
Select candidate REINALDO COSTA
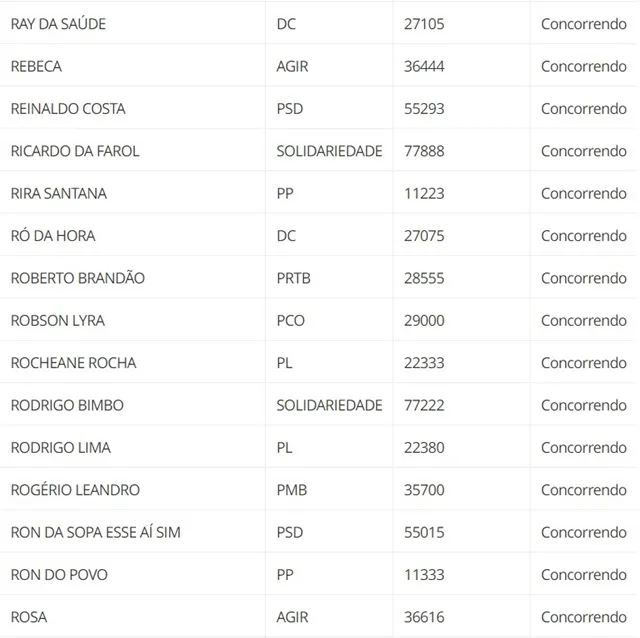coord(68,109)
